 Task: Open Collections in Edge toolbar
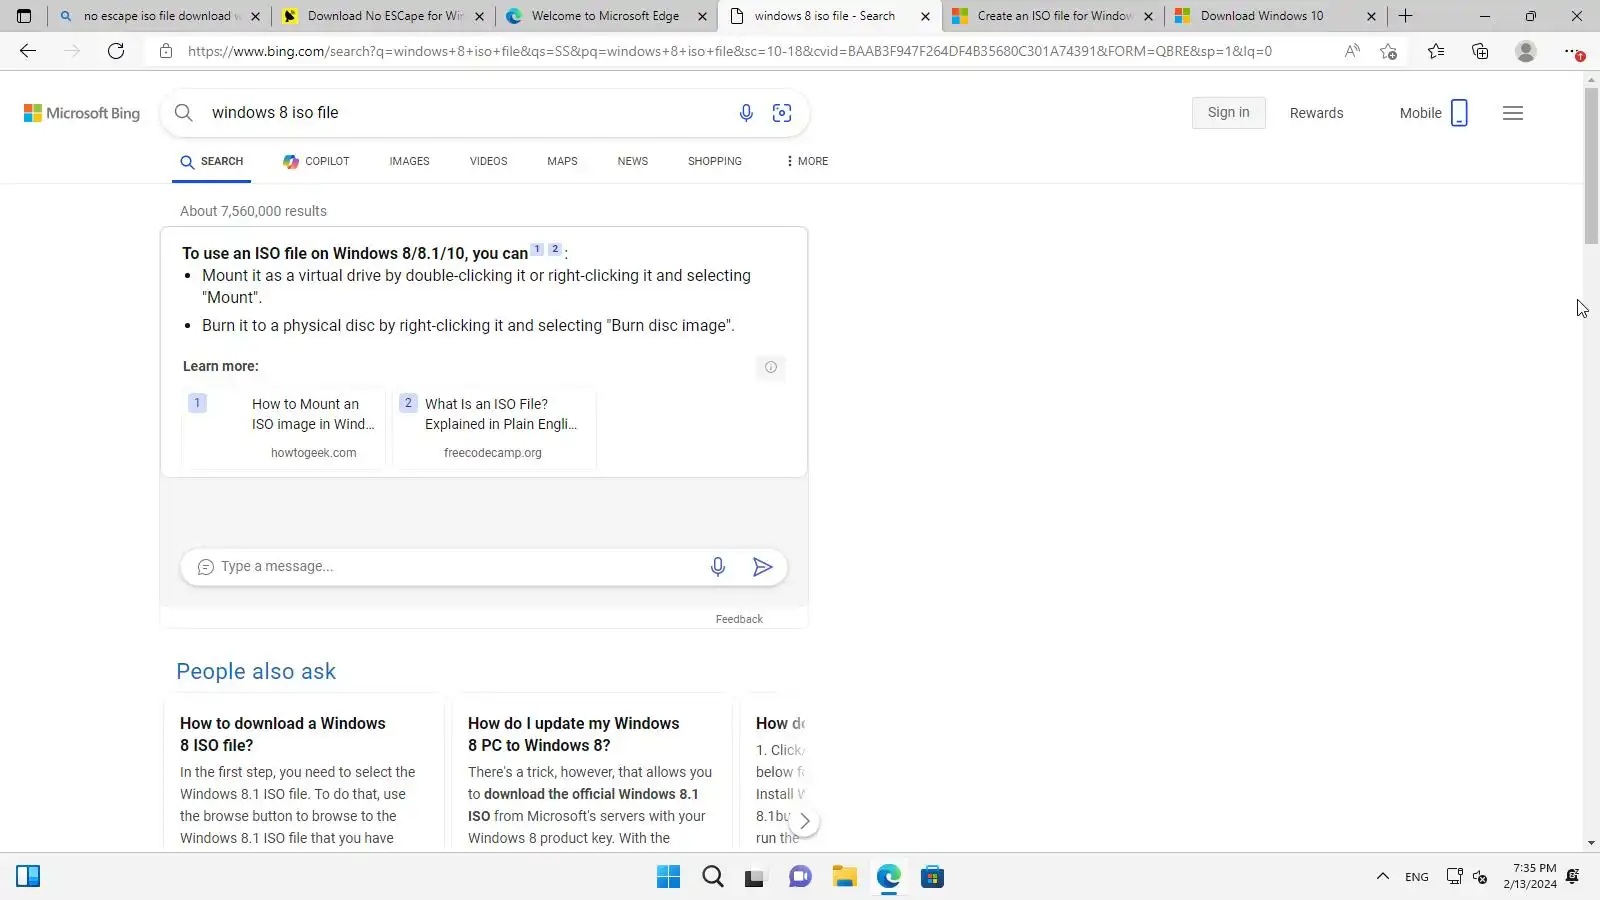tap(1480, 51)
